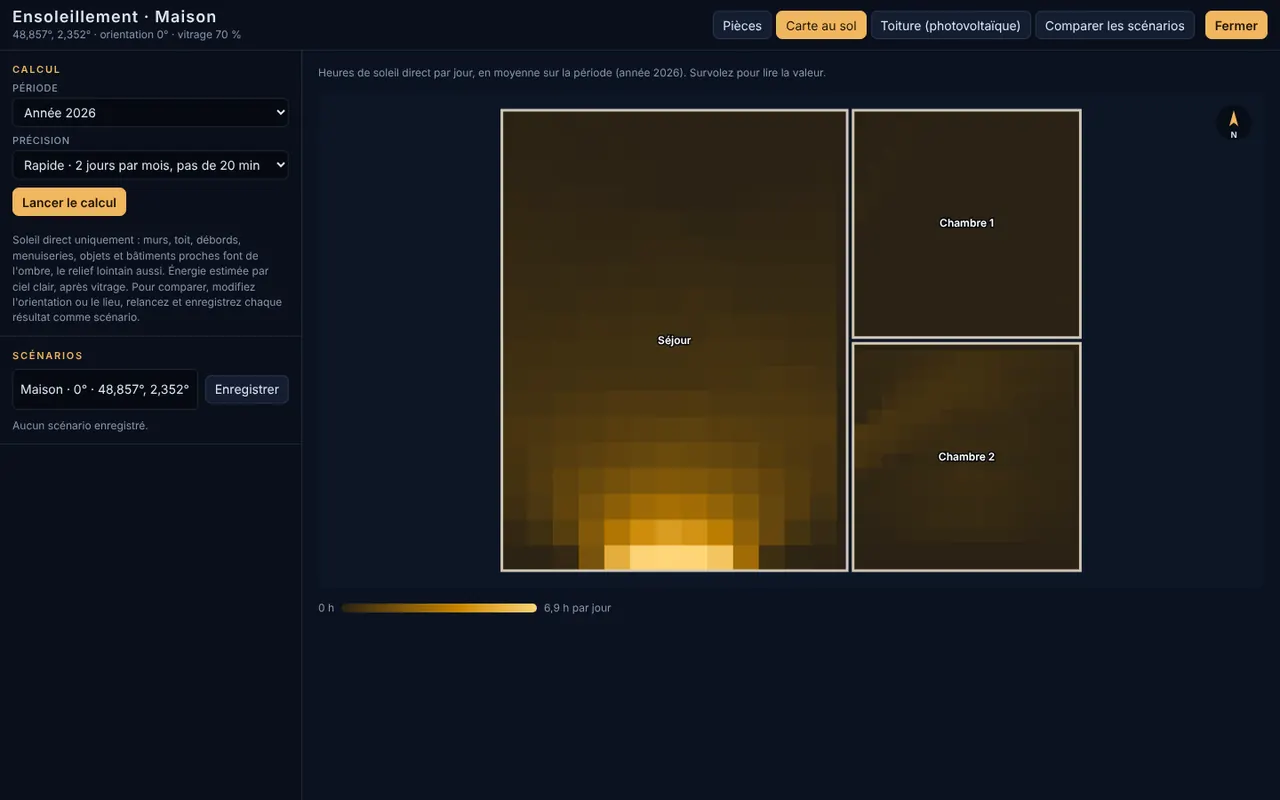Click the coordinates and orientation subtitle

[x=127, y=35]
